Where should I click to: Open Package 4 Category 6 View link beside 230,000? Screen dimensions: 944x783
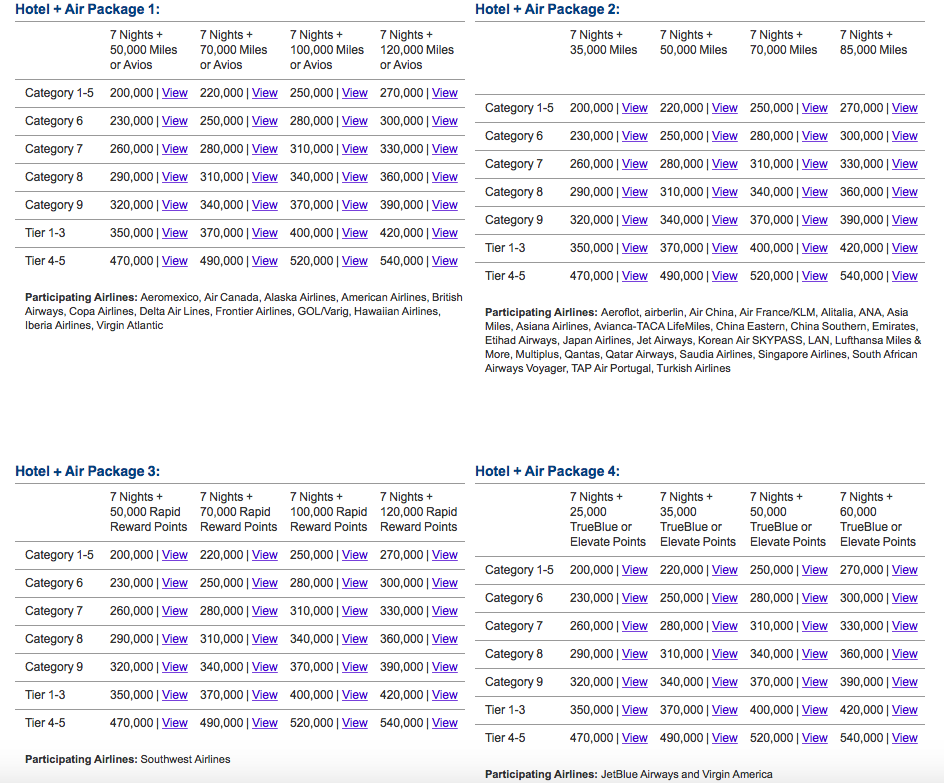click(x=635, y=598)
